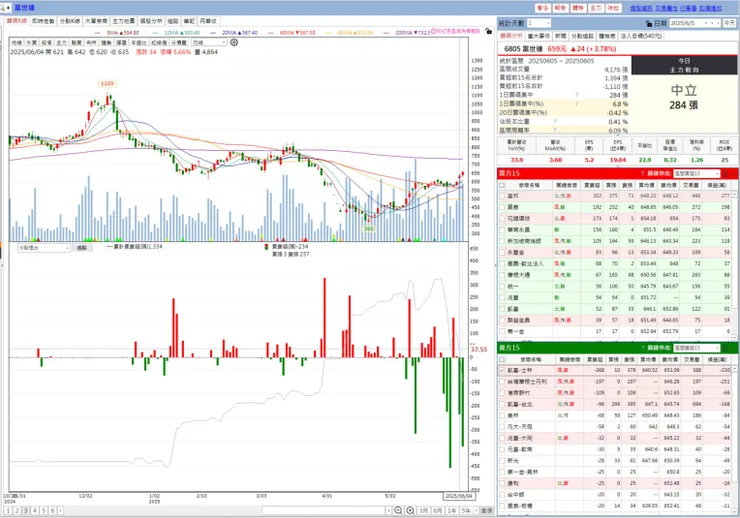Tick the select-all checkbox in the 買方15 header
Viewport: 740px width, 518px height.
(502, 185)
